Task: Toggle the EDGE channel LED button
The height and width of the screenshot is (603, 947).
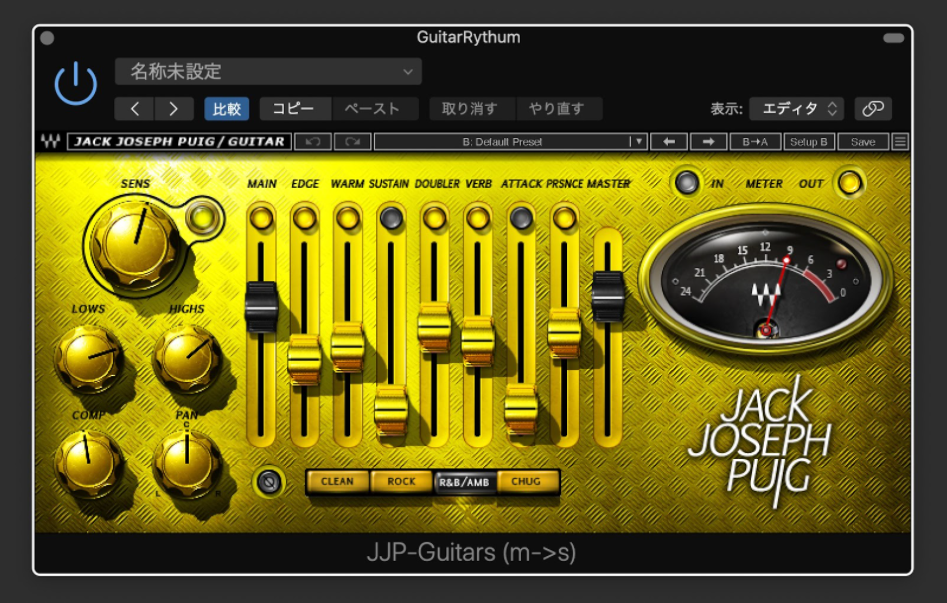Action: [x=304, y=218]
